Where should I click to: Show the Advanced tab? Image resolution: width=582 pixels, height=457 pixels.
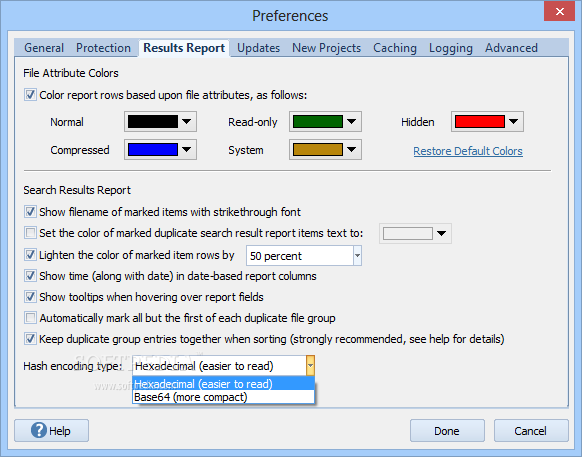511,48
